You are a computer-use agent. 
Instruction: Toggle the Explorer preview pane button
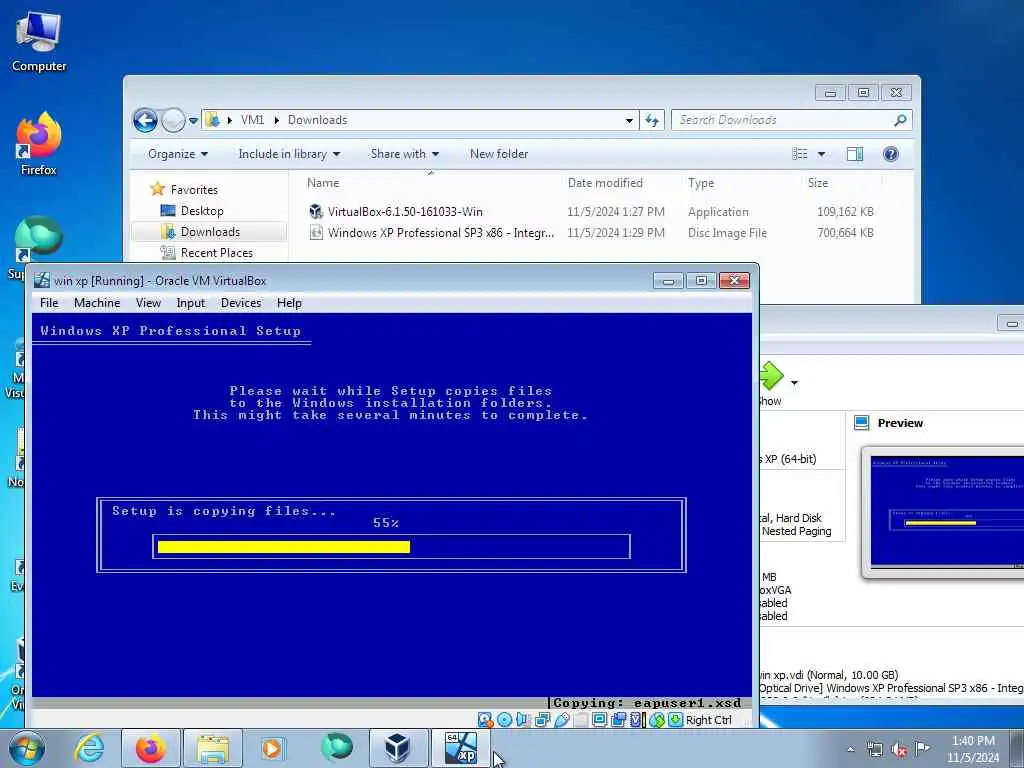click(x=855, y=153)
